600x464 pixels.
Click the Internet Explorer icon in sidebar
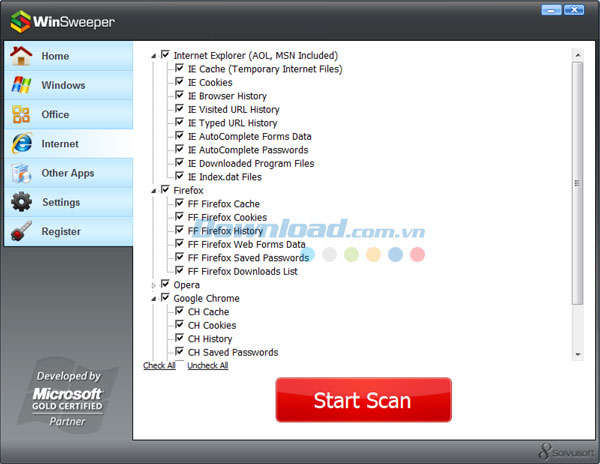click(x=22, y=143)
